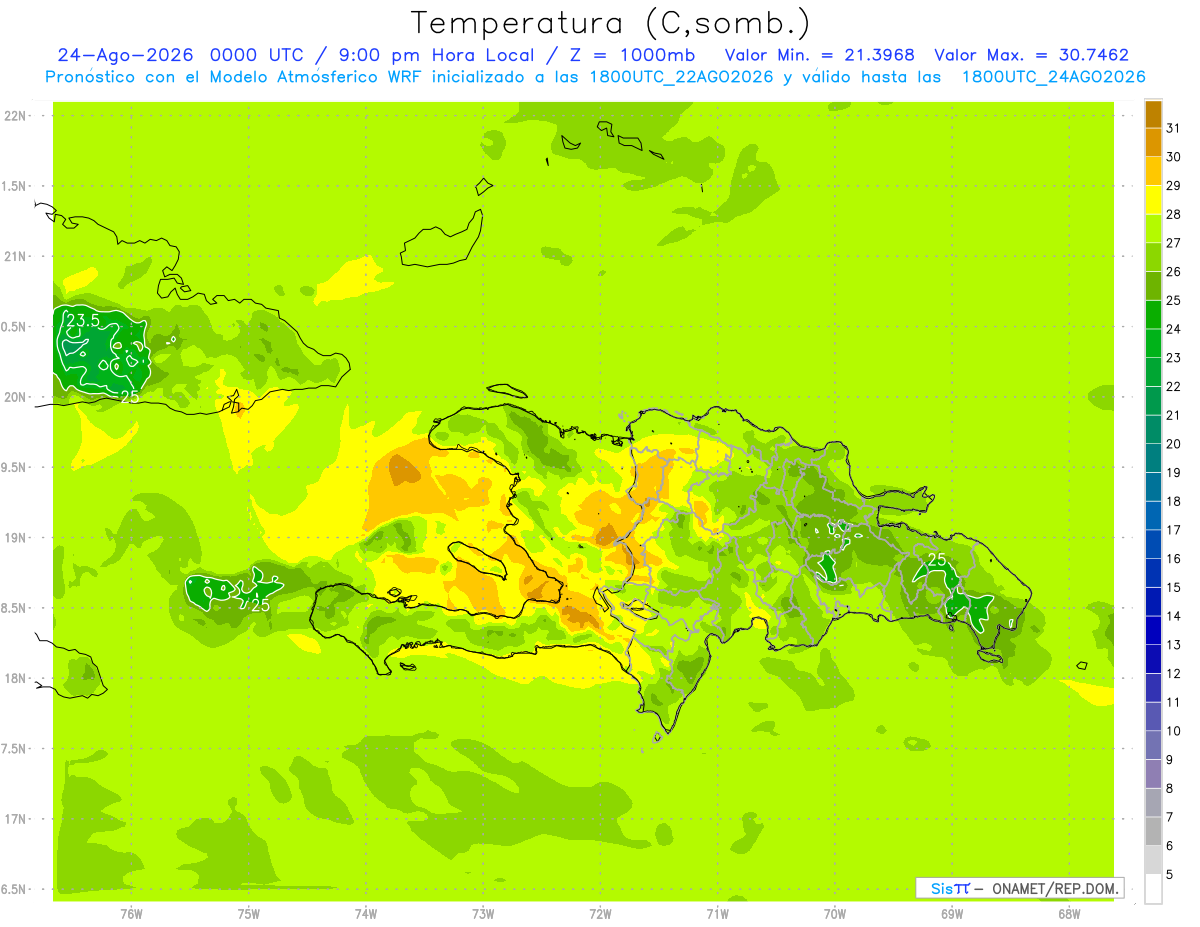Click the yellow legend swatch between 28 and 29

(x=1153, y=200)
